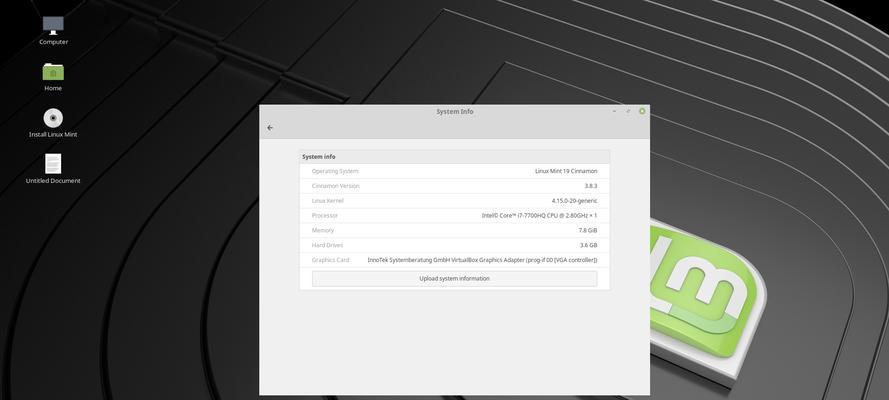Click the 'Cinnamon Version' label
The image size is (889, 400).
(336, 186)
